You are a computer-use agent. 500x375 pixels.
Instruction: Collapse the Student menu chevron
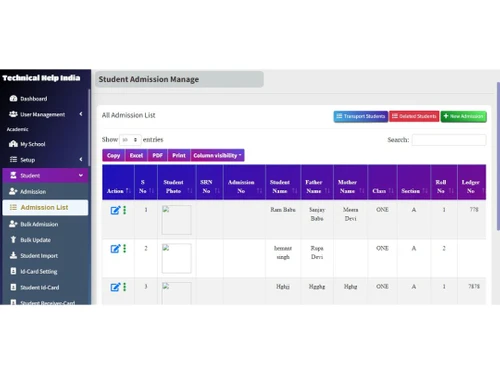tap(81, 175)
